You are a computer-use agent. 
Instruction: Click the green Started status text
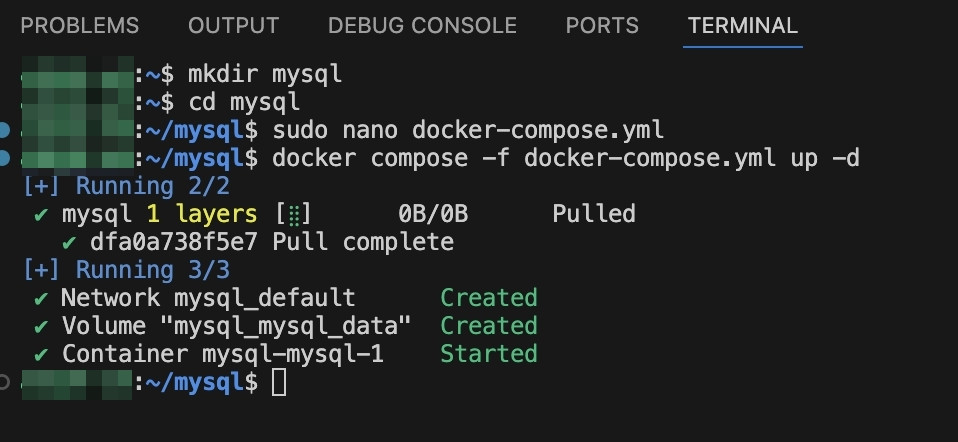489,354
